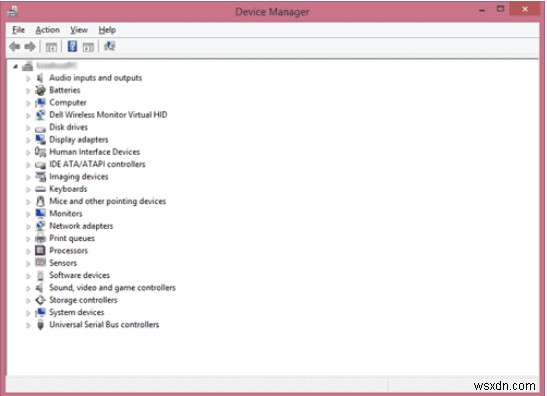Viewport: 547px width, 396px height.
Task: Click the Properties pane toolbar icon
Action: 88,47
